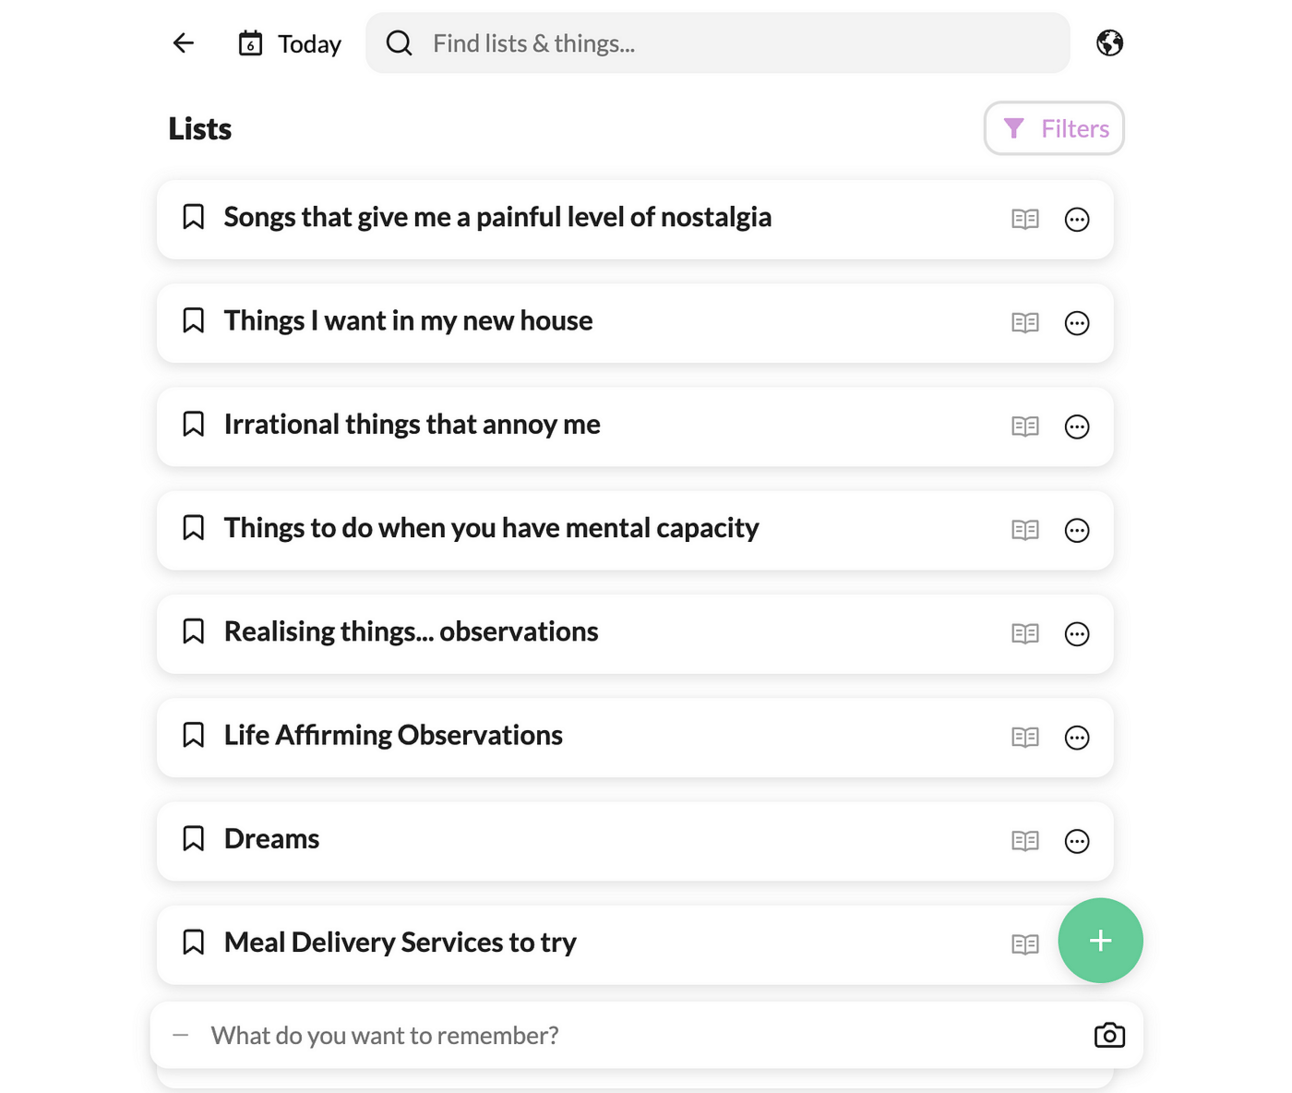This screenshot has width=1292, height=1093.
Task: Open reading view for Meal Delivery Services
Action: tap(1025, 944)
